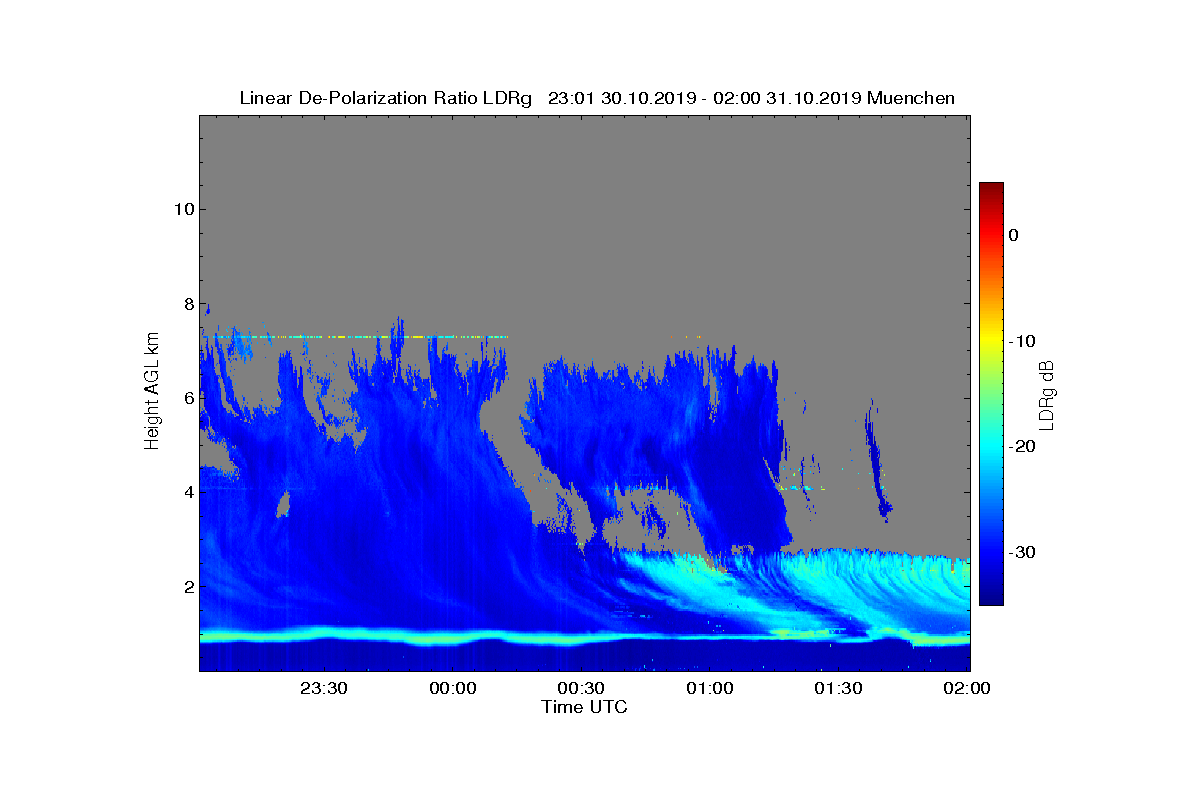Image resolution: width=1200 pixels, height=800 pixels.
Task: Click the colorbar value -10
Action: [1021, 341]
